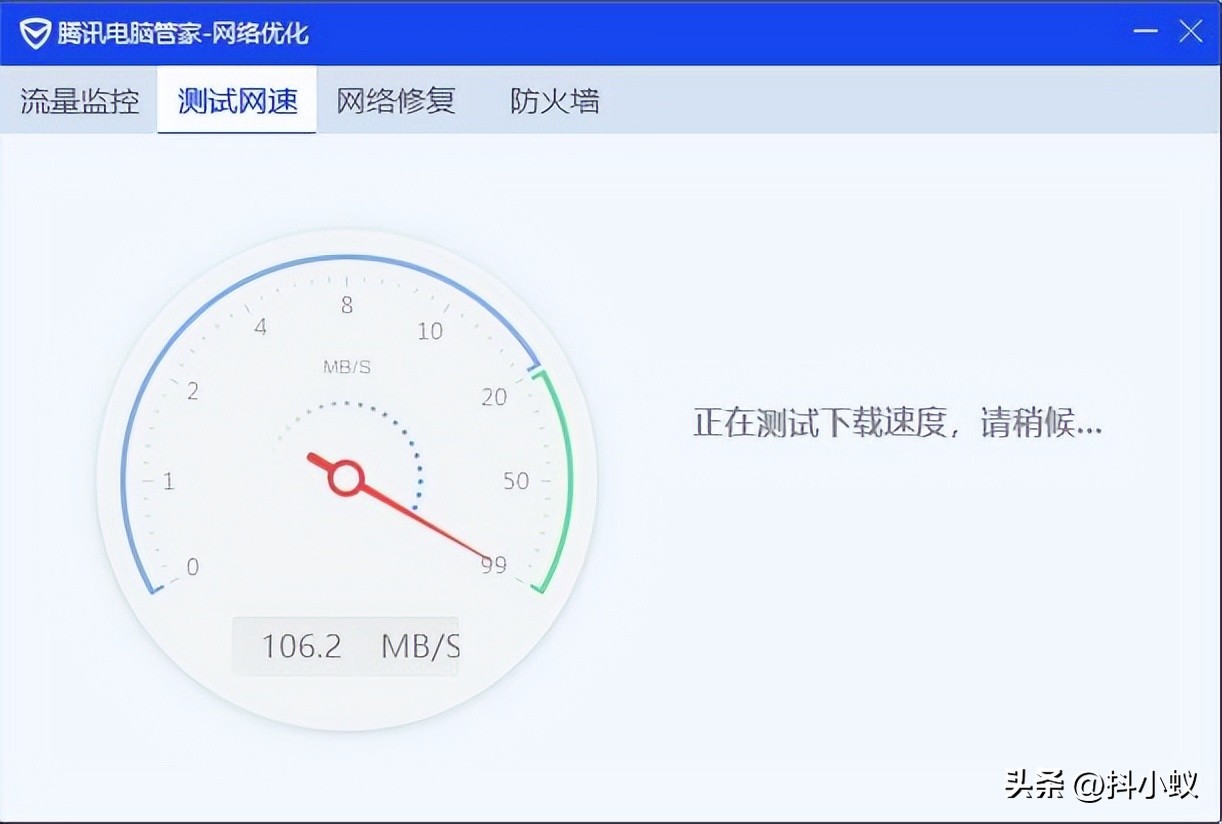Viewport: 1222px width, 824px height.
Task: Select the 测试网速 tab
Action: (x=237, y=101)
